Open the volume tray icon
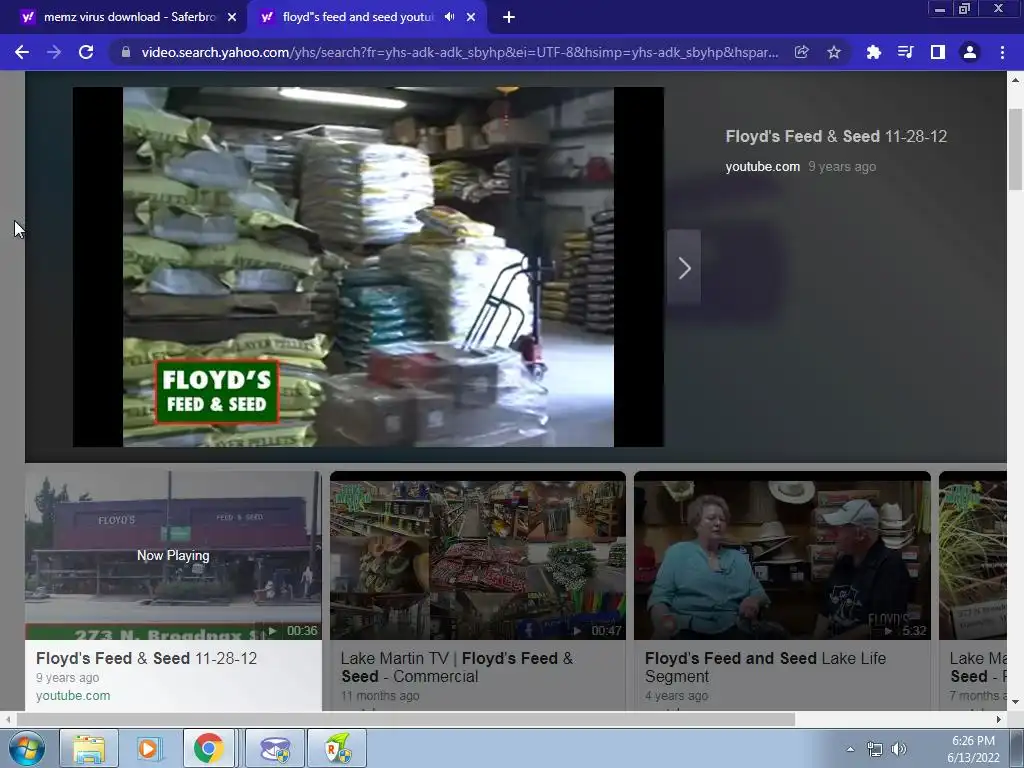This screenshot has height=768, width=1024. pos(899,749)
